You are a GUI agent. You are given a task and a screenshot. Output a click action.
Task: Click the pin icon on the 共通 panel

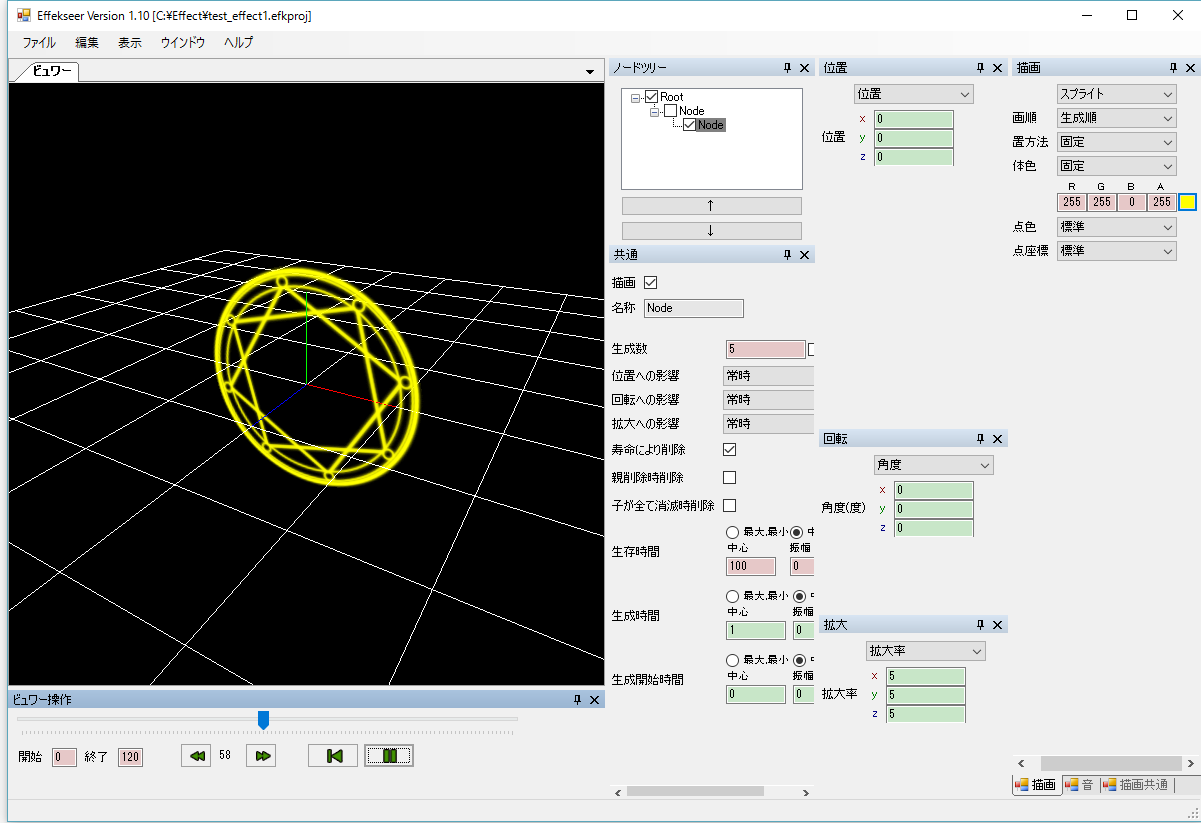pos(788,254)
